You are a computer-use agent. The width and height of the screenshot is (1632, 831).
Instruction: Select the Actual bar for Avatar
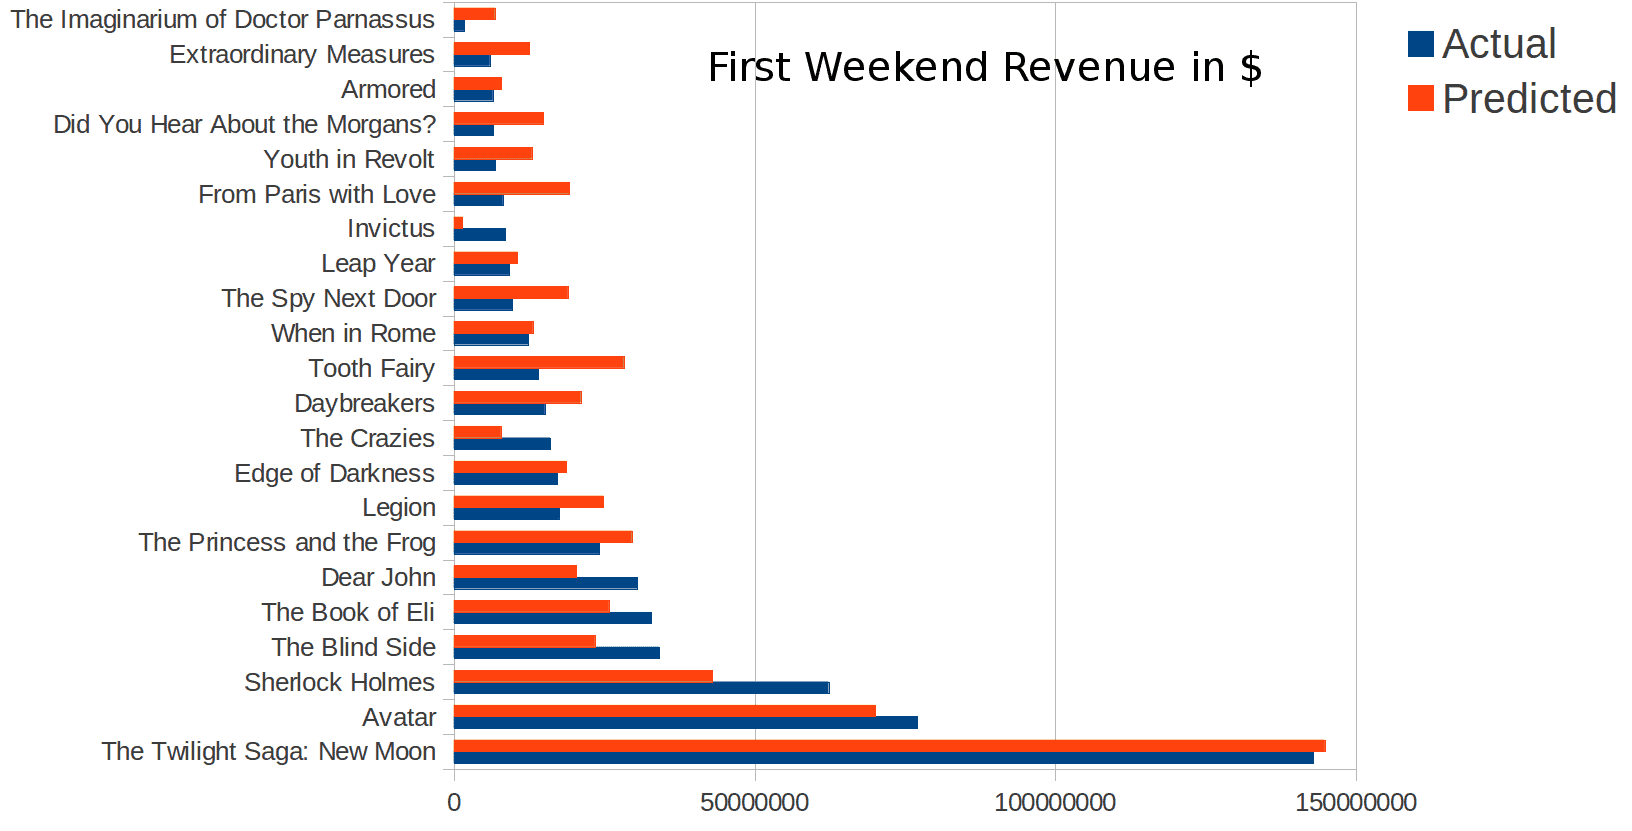tap(686, 723)
